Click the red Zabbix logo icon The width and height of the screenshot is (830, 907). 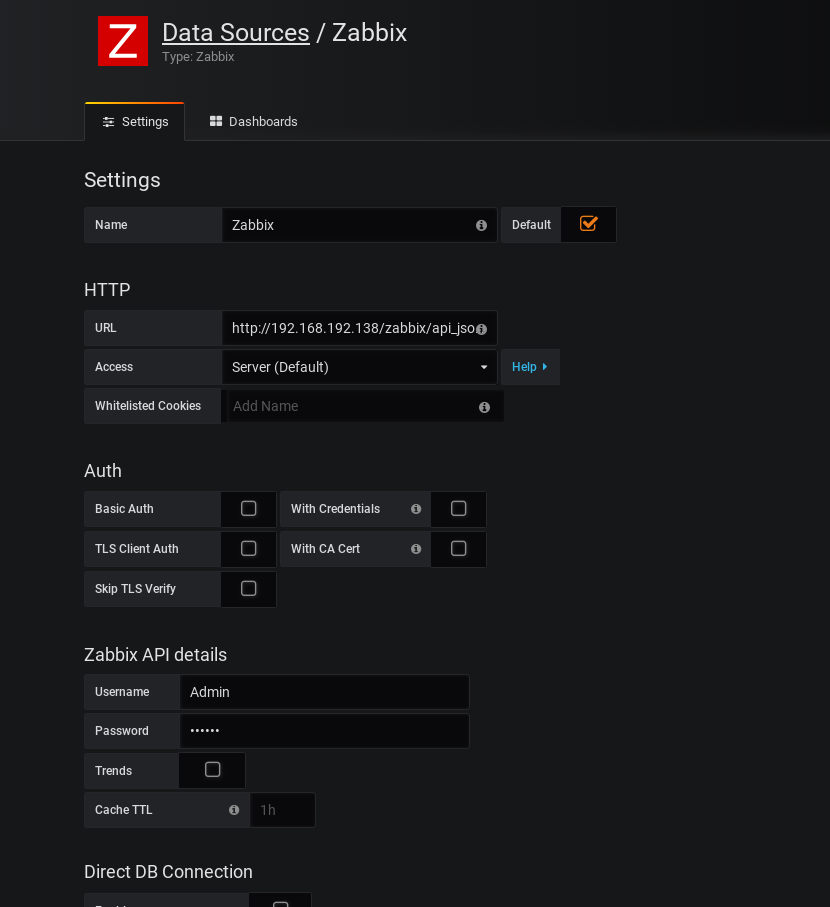(123, 41)
